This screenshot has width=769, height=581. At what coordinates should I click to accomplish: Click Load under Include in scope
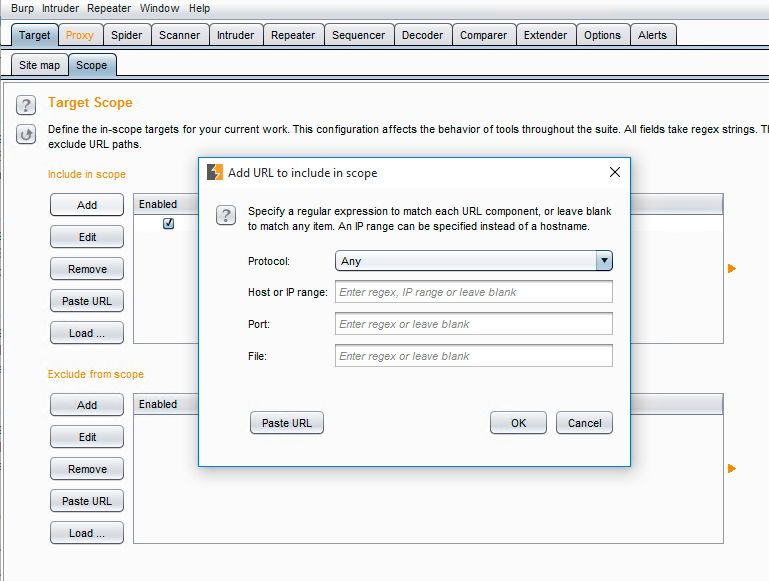[87, 333]
